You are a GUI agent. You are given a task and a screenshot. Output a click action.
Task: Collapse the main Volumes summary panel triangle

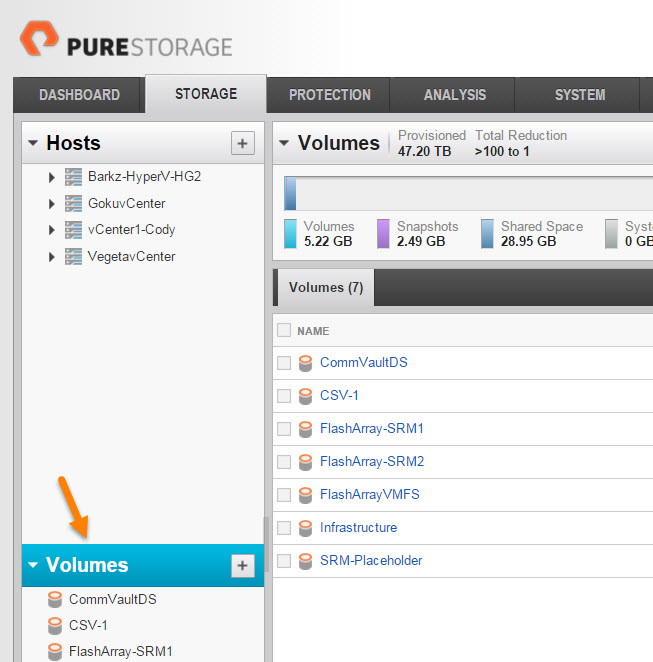(x=284, y=143)
